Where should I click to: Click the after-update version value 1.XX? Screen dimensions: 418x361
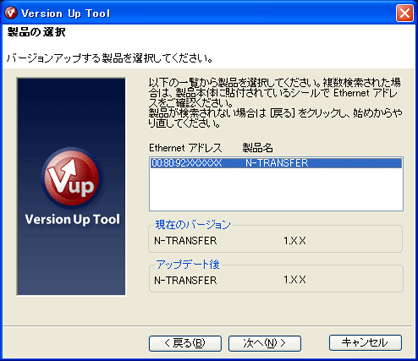pyautogui.click(x=295, y=280)
